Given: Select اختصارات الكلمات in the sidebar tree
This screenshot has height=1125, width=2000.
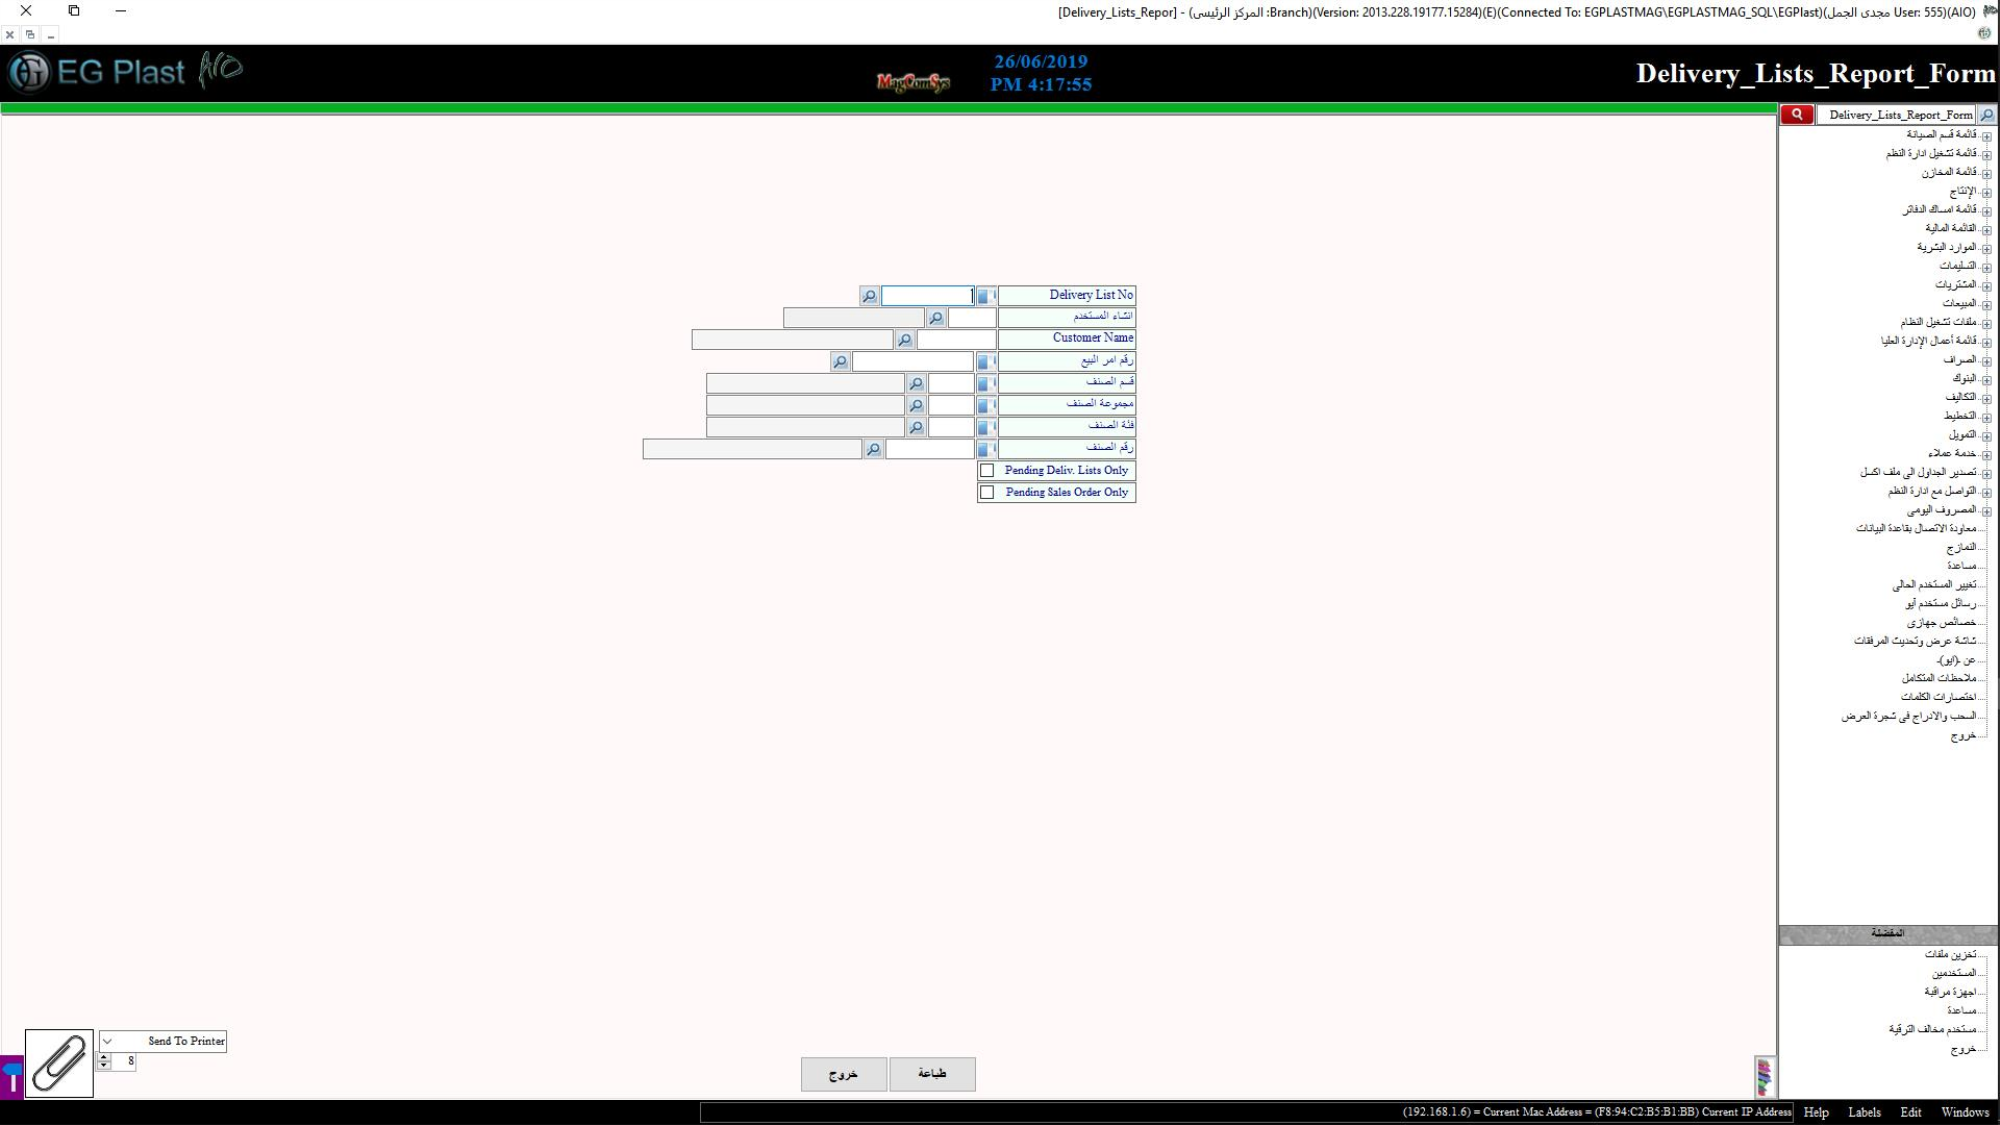Looking at the screenshot, I should pos(1939,697).
